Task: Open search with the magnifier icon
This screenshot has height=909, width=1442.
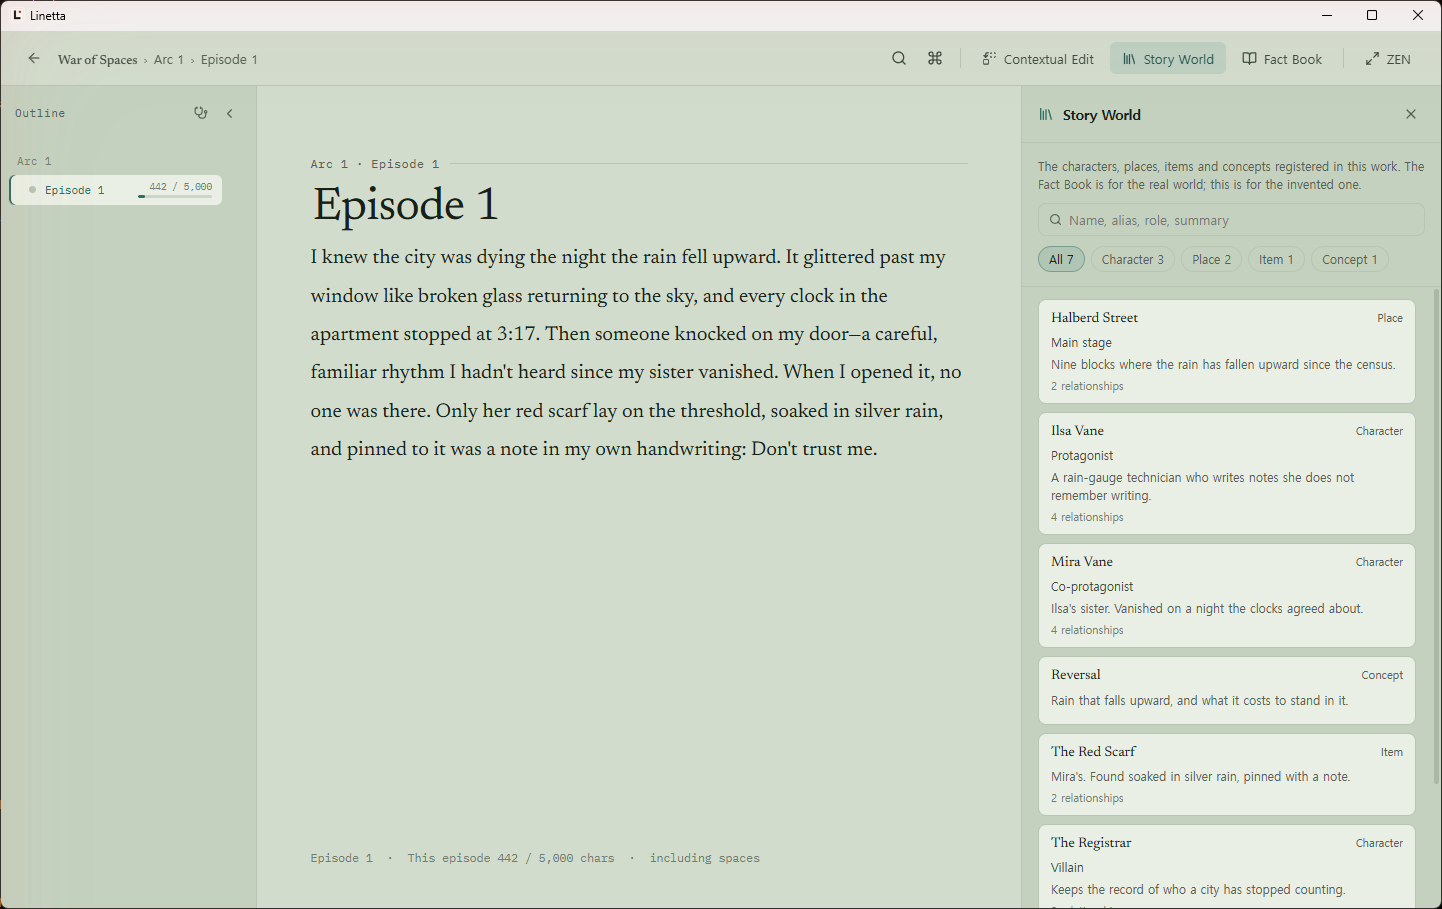Action: [899, 59]
